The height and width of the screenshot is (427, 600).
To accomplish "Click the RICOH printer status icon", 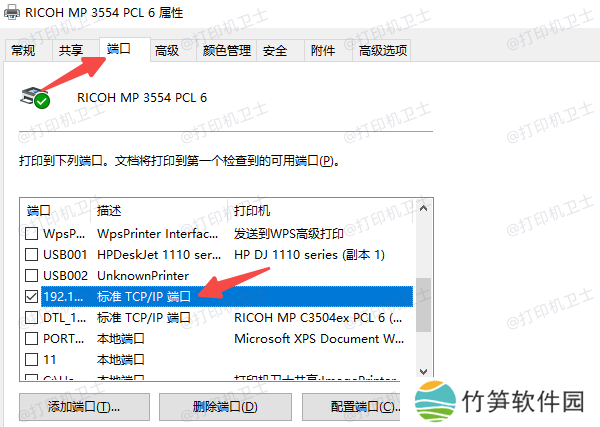I will [35, 98].
